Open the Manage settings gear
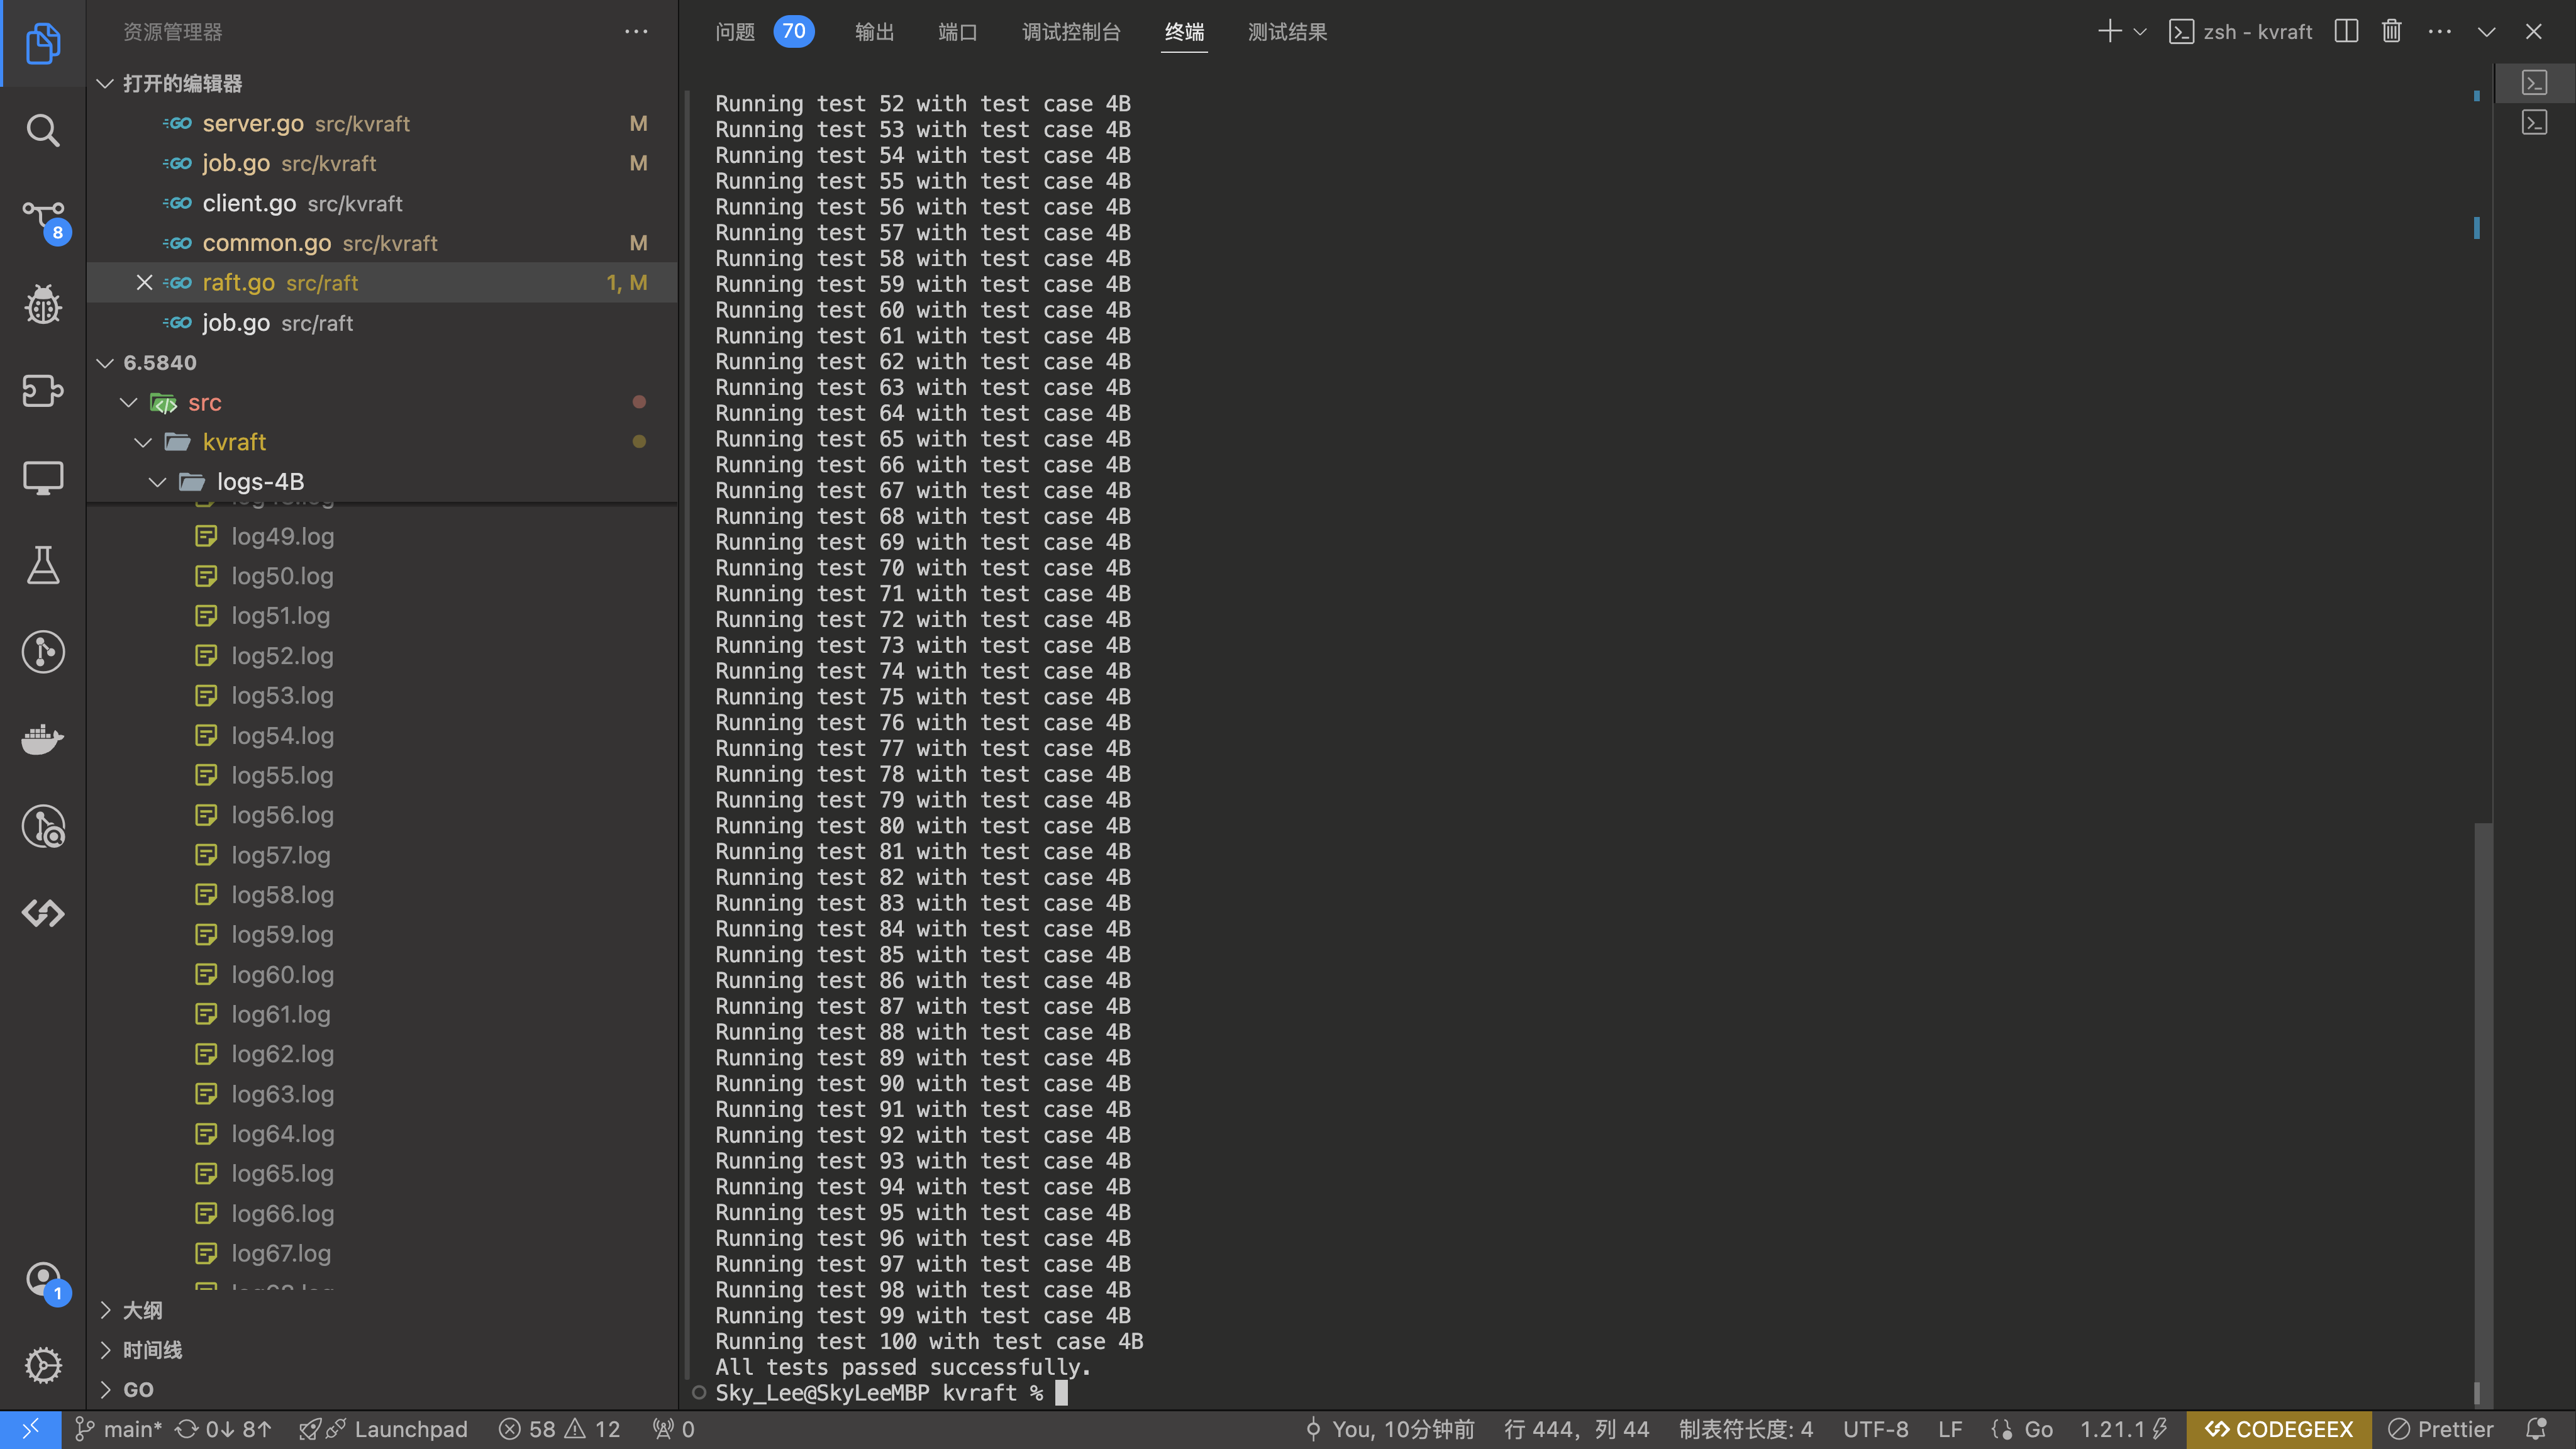Viewport: 2576px width, 1449px height. coord(42,1364)
